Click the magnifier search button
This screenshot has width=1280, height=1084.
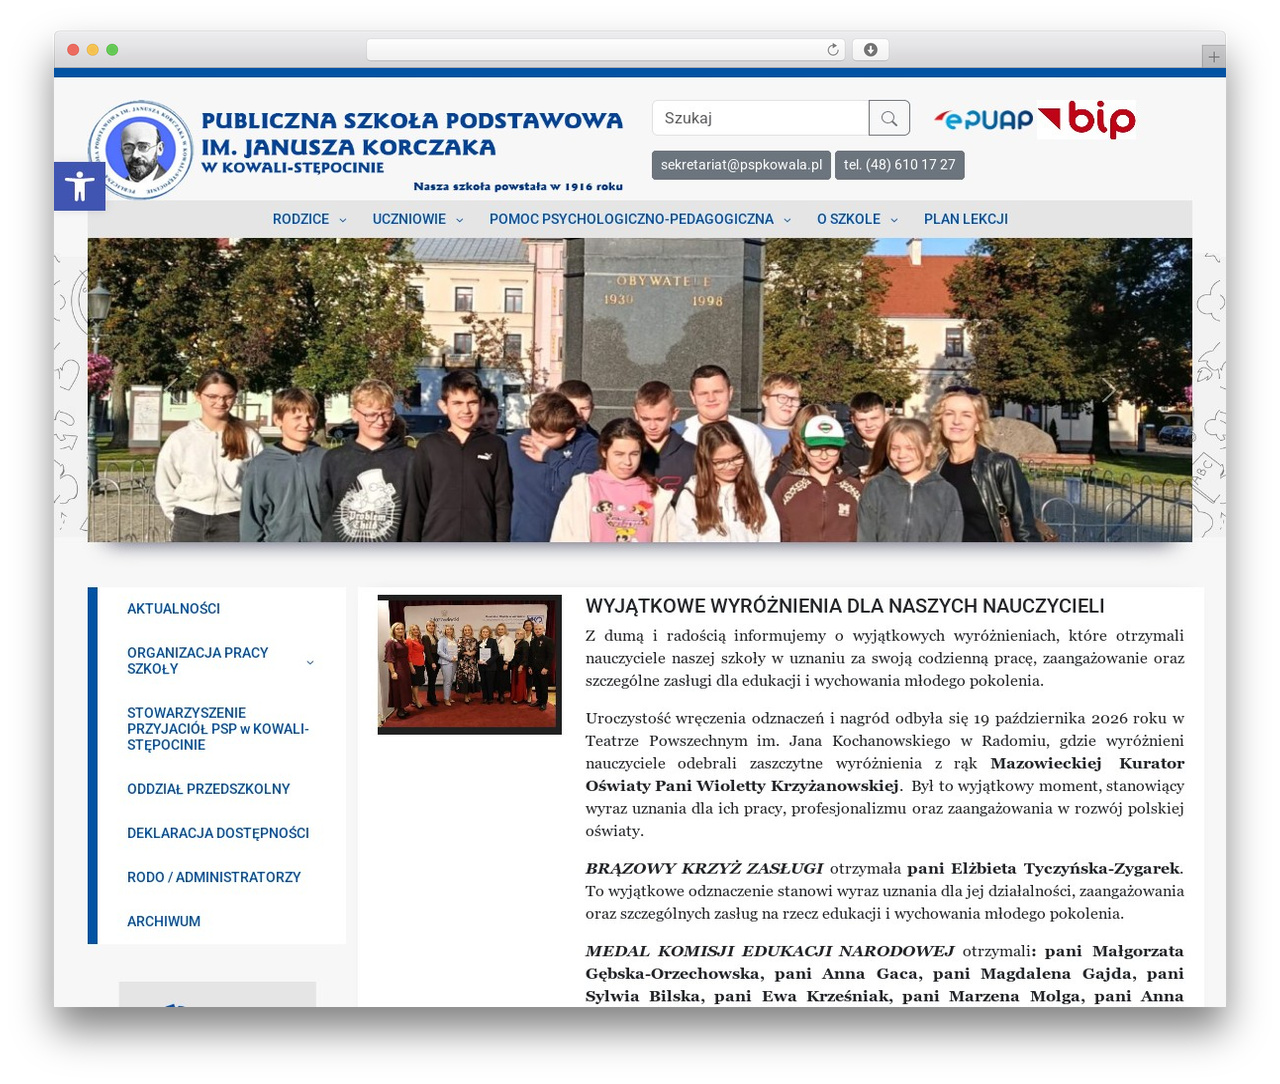tap(889, 118)
